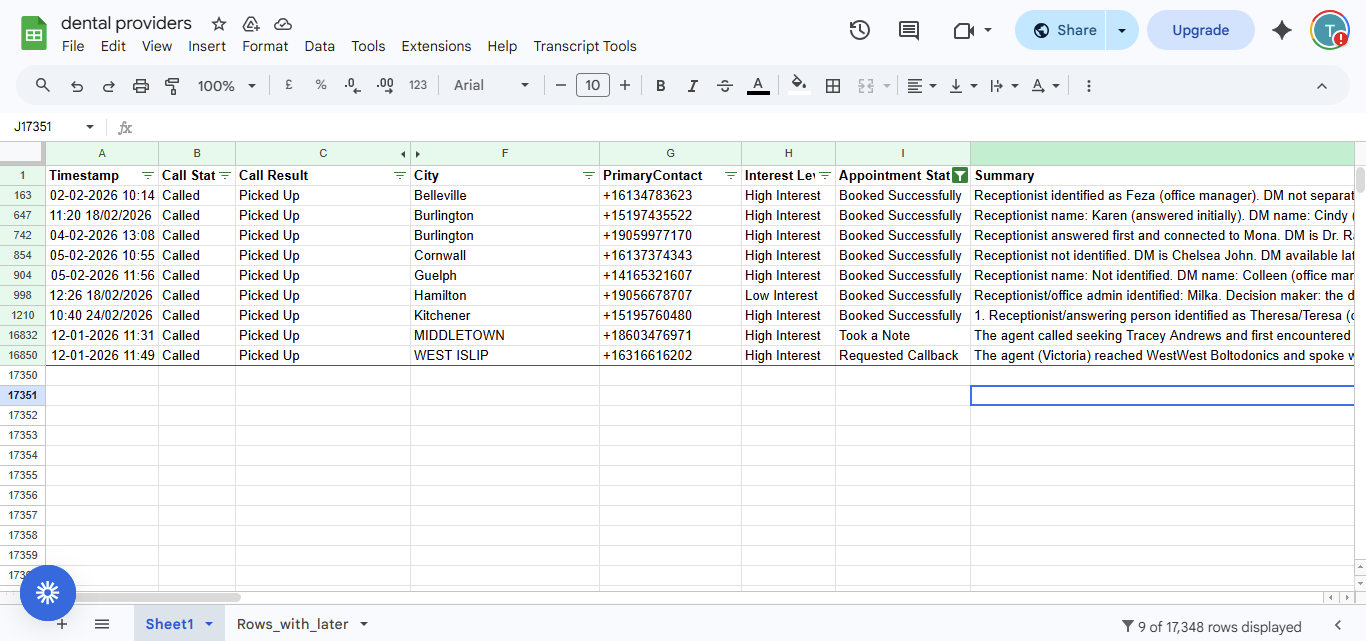Star this spreadsheet

coord(219,23)
